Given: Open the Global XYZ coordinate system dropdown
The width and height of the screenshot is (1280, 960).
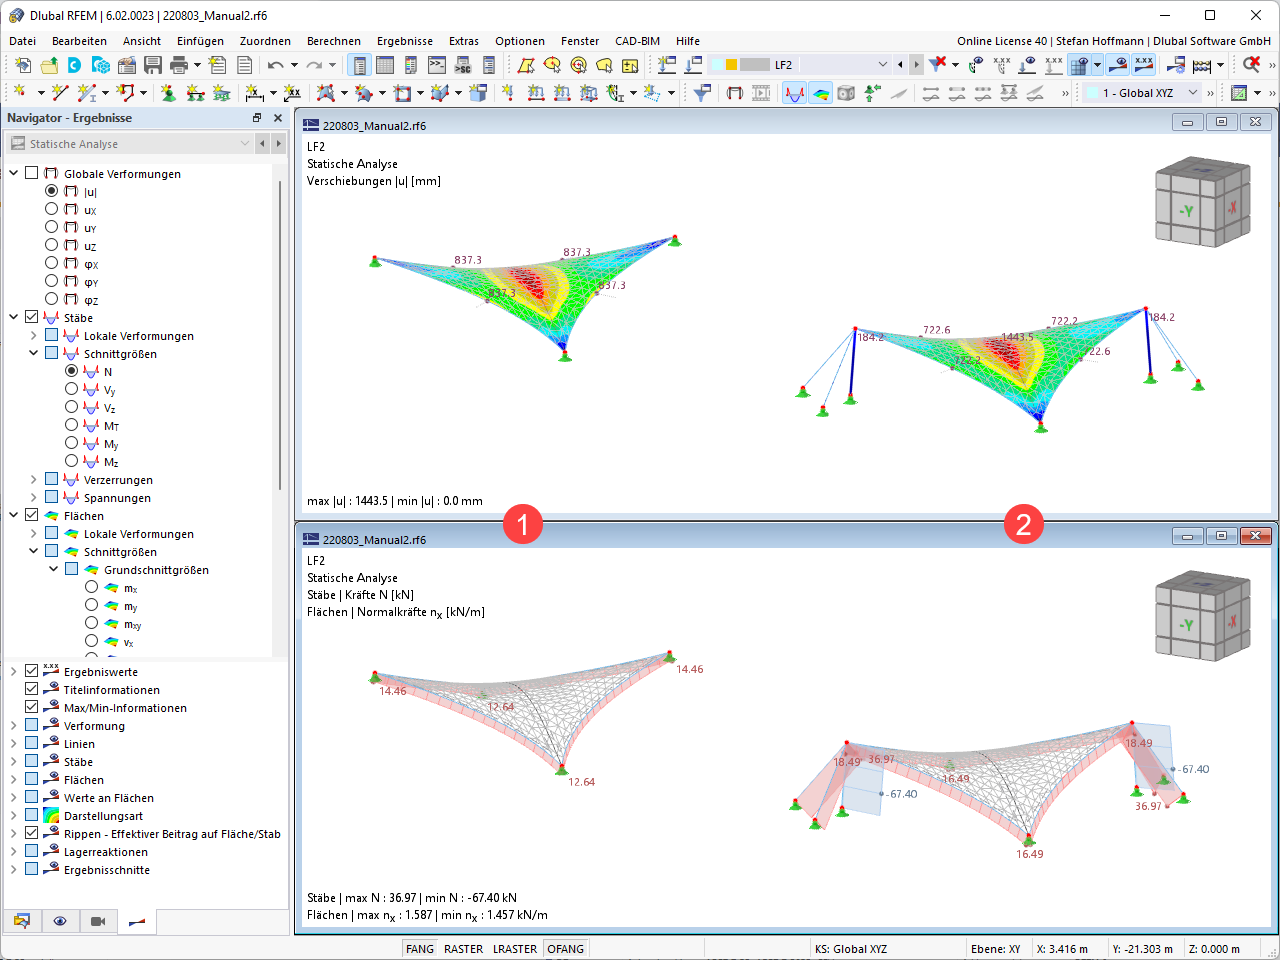Looking at the screenshot, I should point(1192,91).
